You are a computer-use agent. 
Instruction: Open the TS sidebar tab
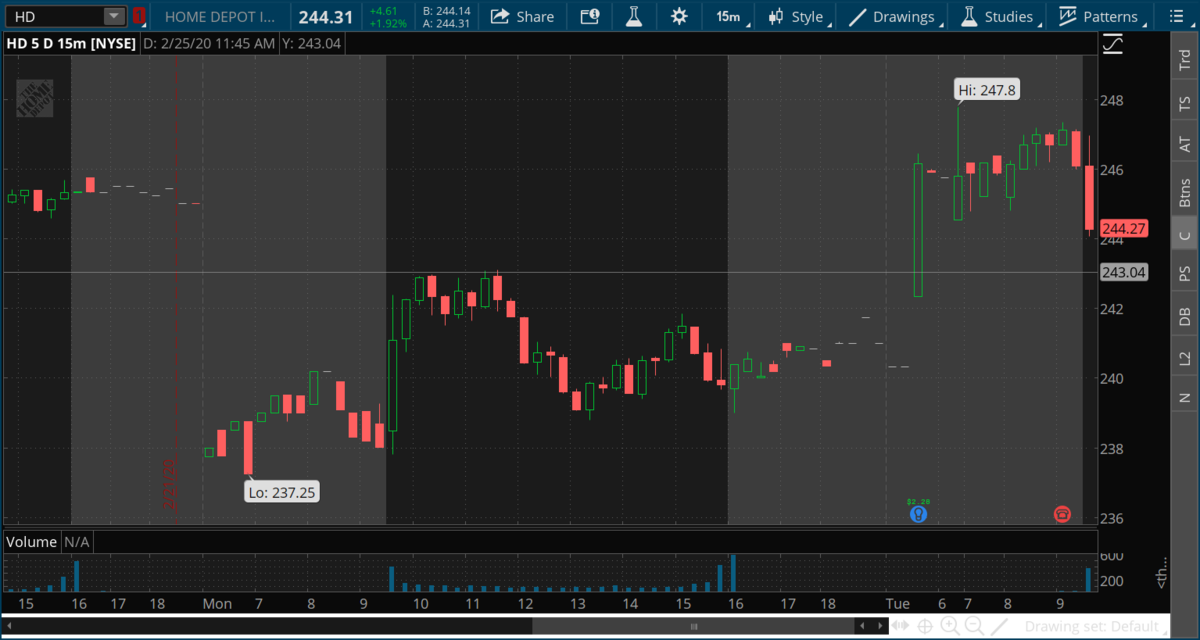pyautogui.click(x=1184, y=103)
